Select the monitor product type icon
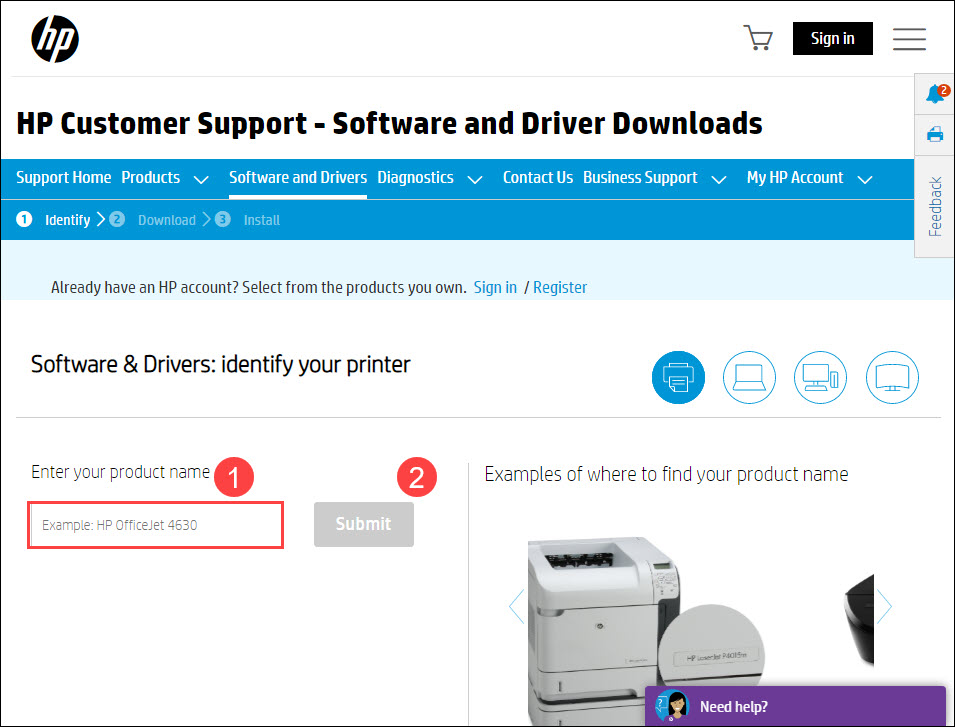This screenshot has height=727, width=955. 892,377
